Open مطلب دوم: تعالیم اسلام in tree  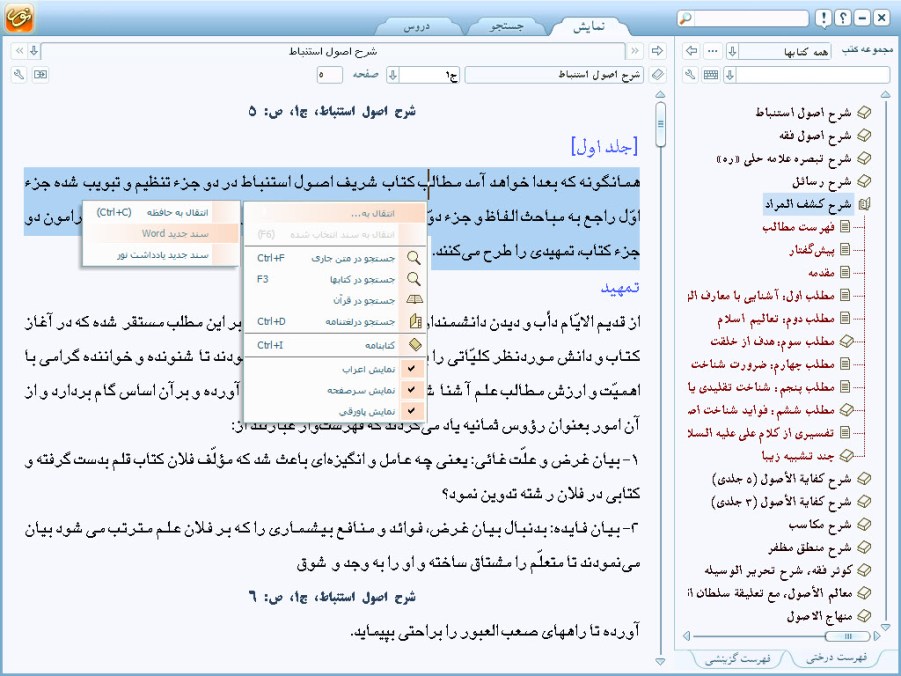click(776, 318)
